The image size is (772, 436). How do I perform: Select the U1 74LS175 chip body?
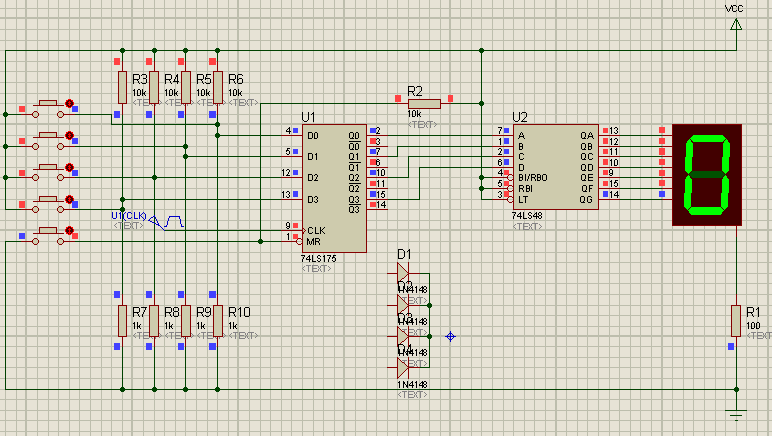[x=334, y=188]
